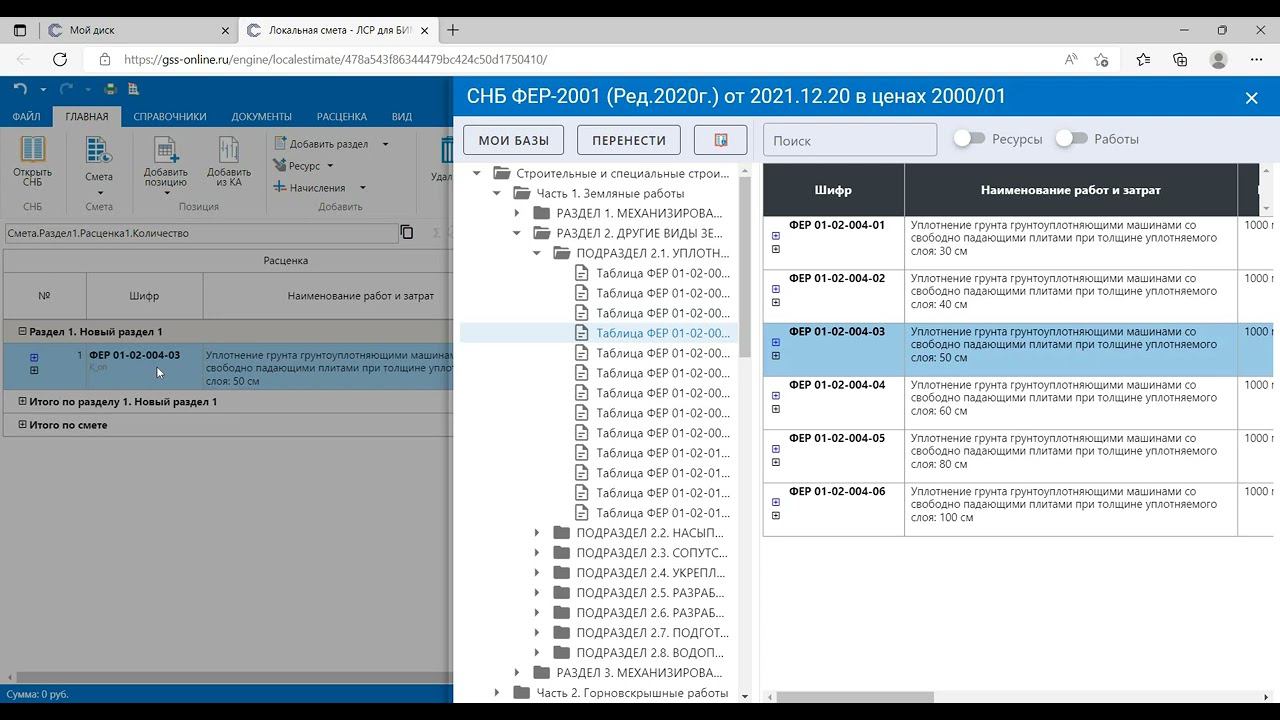Click the book icon button next to ПЕРЕНЕСТИ
The width and height of the screenshot is (1280, 720).
(x=721, y=140)
